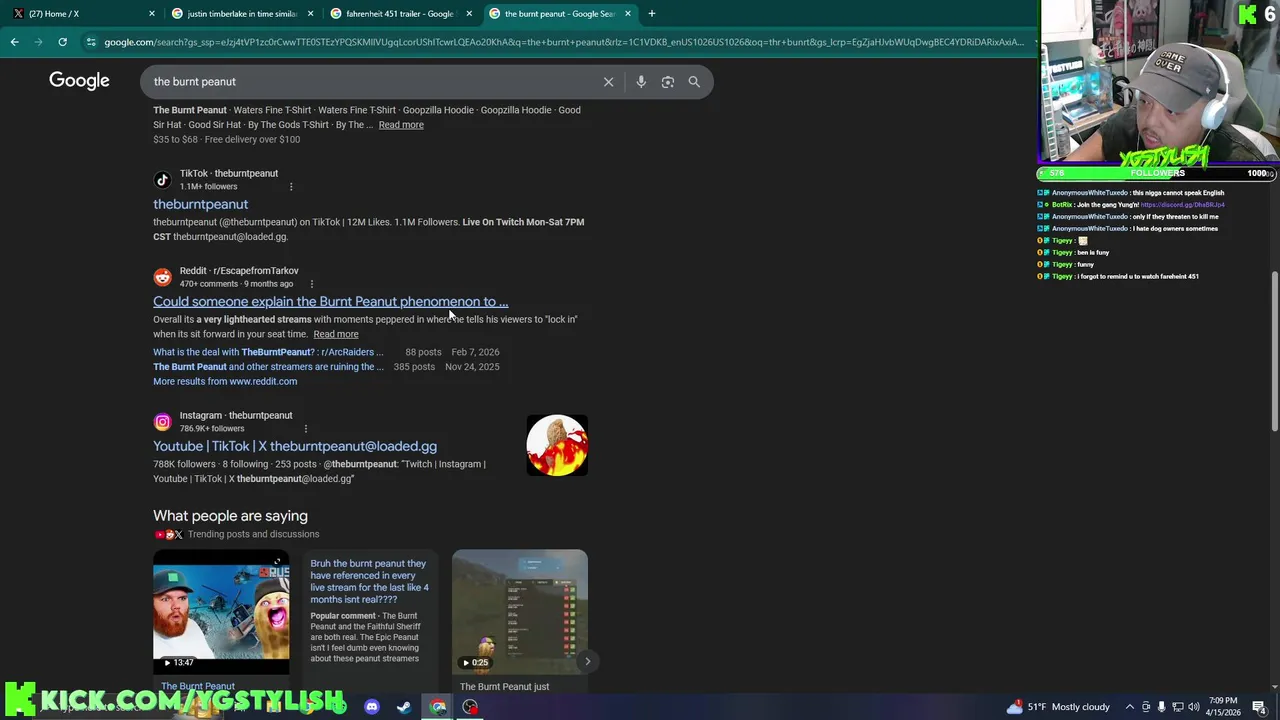Open Discord from the taskbar
1280x720 pixels.
pos(372,707)
